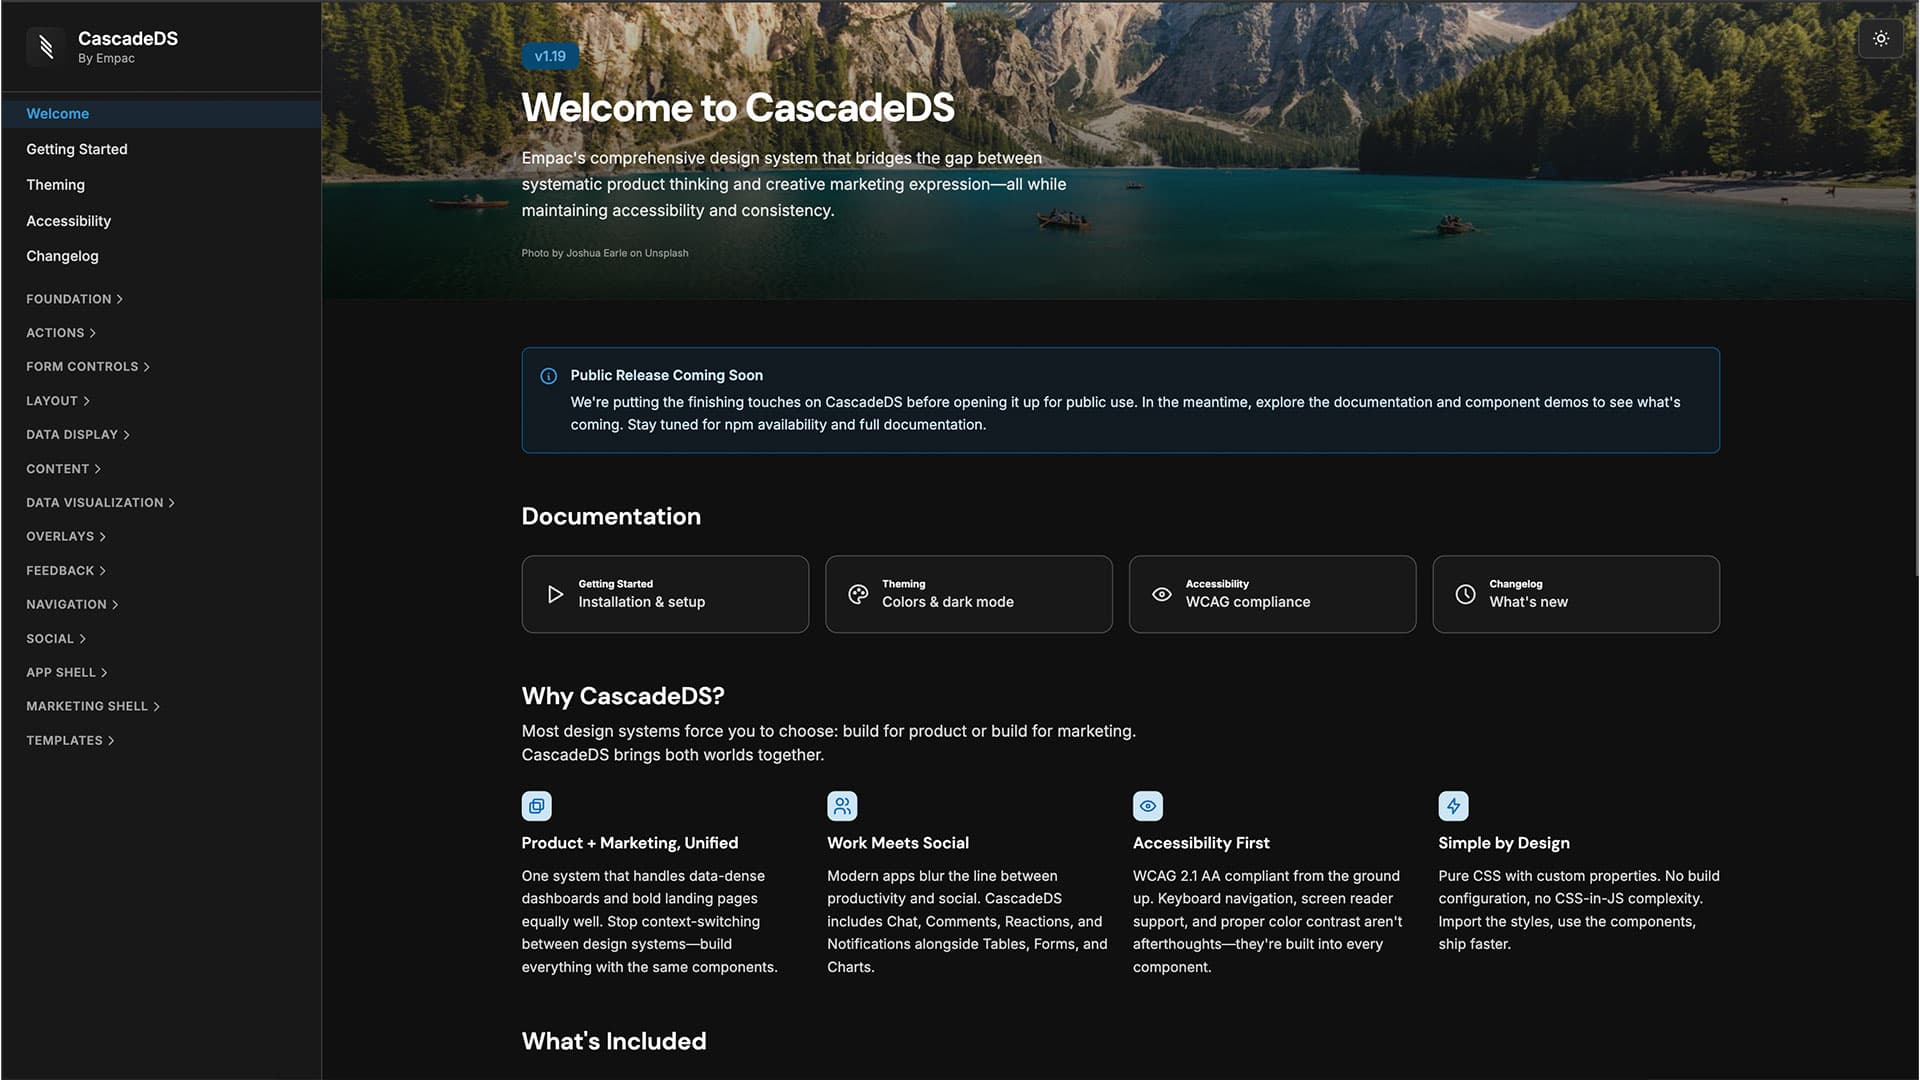Expand the FORM CONTROLS sidebar section
Image resolution: width=1920 pixels, height=1080 pixels.
click(88, 367)
